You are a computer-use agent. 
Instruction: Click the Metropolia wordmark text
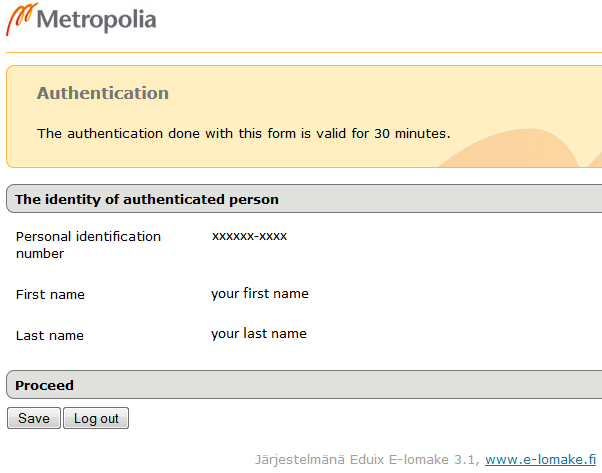coord(96,20)
